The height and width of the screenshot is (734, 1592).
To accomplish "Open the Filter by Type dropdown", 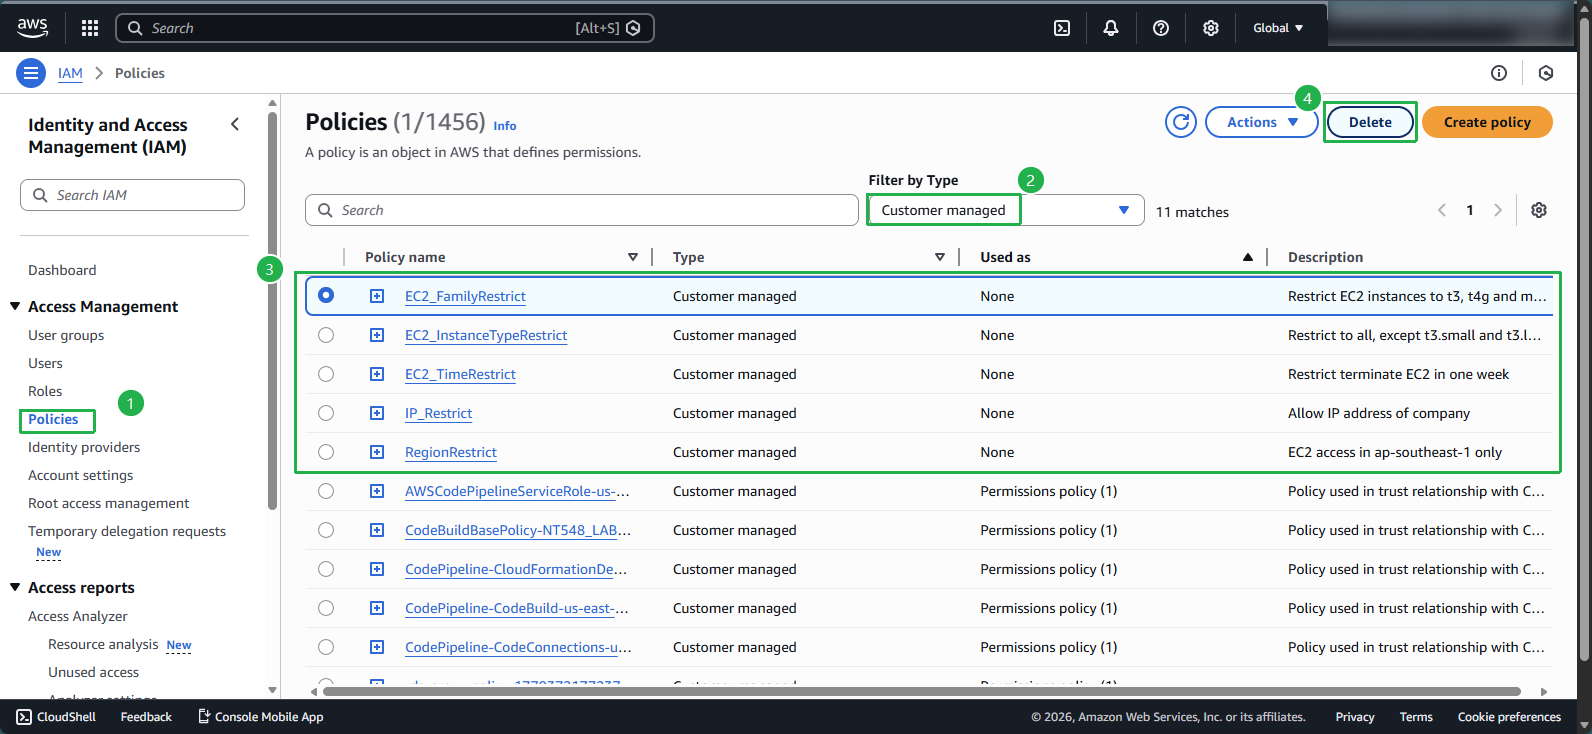I will 1005,210.
